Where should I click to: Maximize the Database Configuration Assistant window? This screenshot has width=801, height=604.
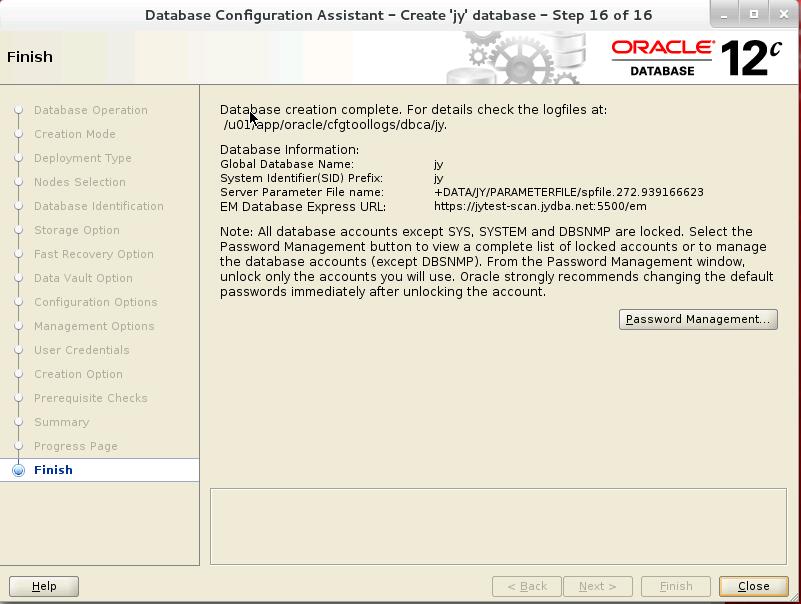point(753,15)
